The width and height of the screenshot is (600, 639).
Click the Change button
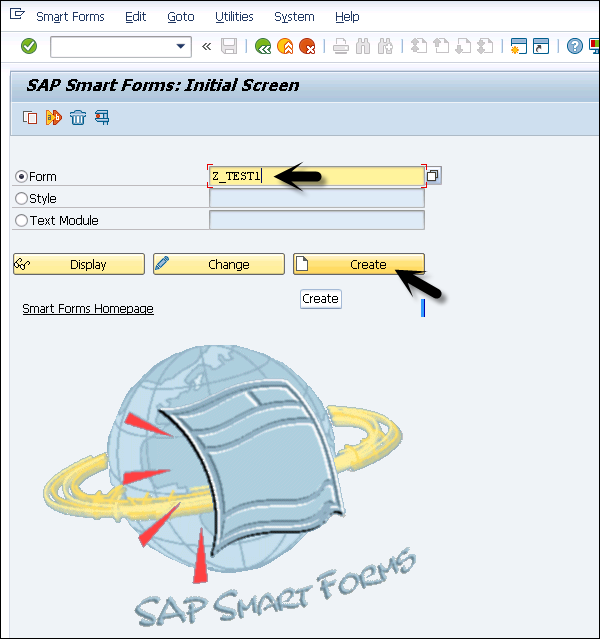[219, 264]
